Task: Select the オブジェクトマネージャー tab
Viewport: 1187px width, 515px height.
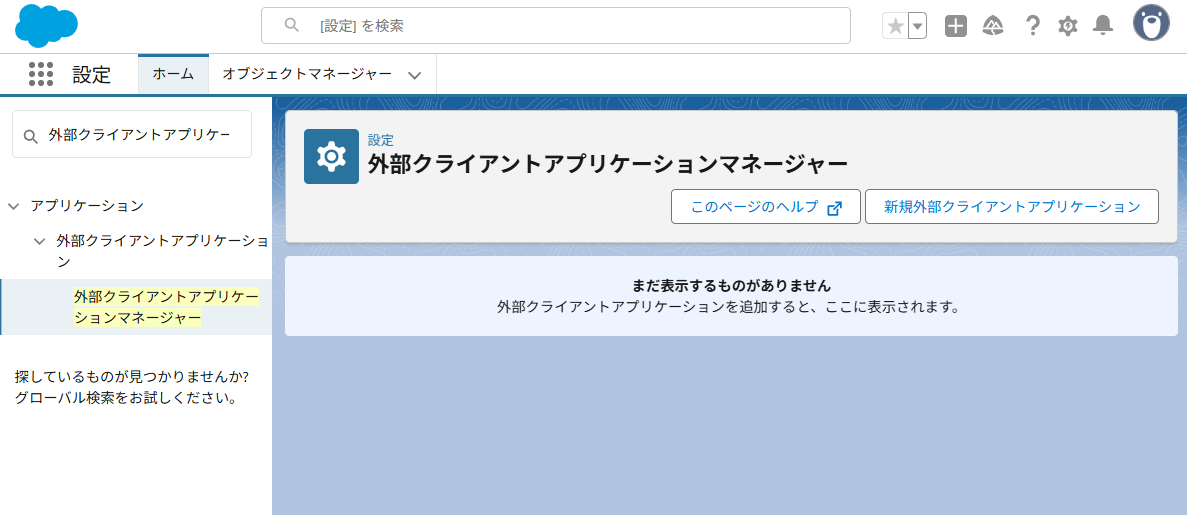Action: (307, 74)
